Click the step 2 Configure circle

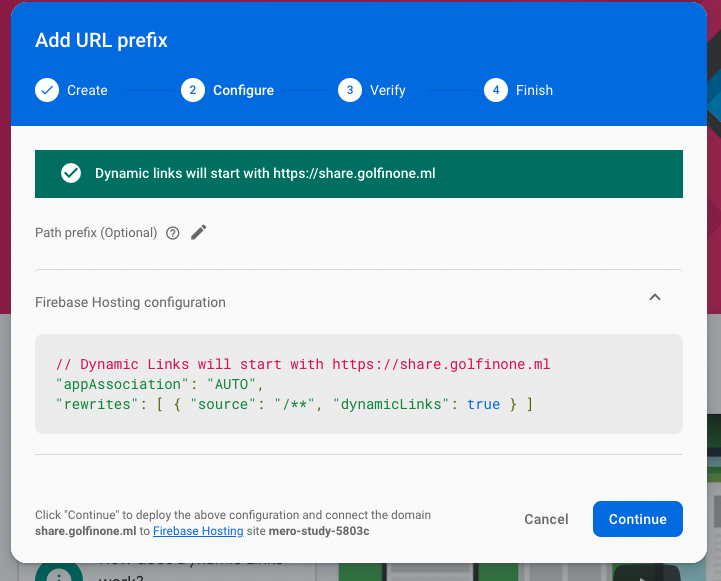[x=193, y=90]
